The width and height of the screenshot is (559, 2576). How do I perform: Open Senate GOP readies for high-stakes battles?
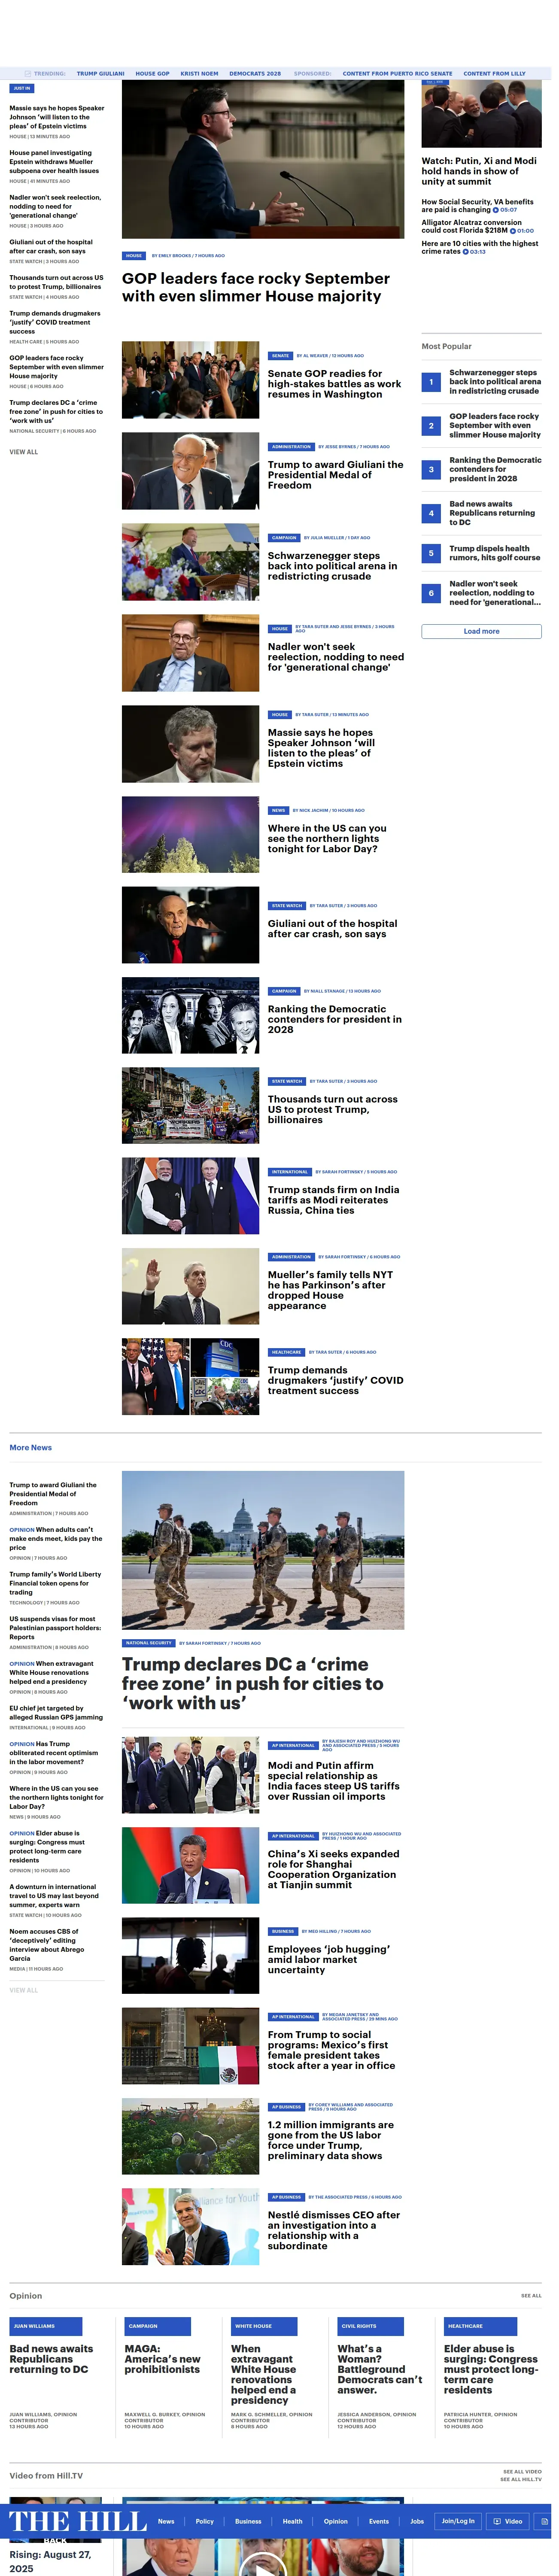(334, 384)
